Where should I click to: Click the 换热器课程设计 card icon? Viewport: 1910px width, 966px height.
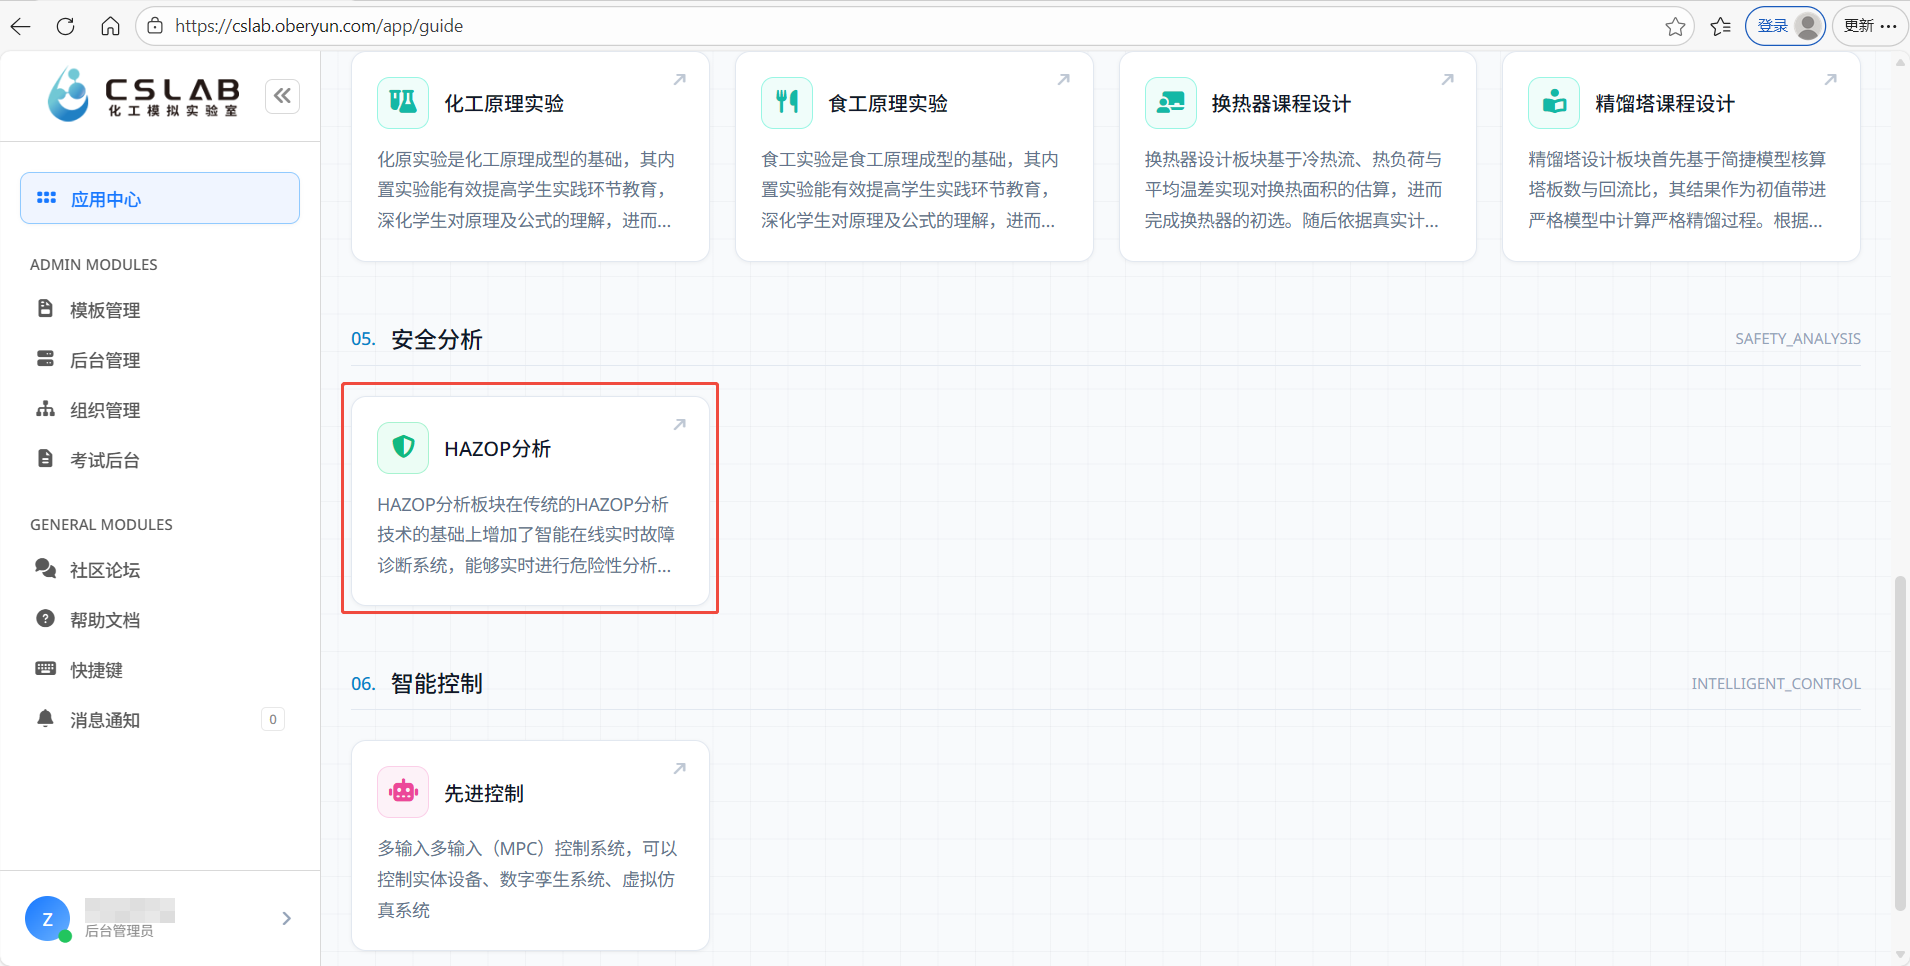[1171, 102]
